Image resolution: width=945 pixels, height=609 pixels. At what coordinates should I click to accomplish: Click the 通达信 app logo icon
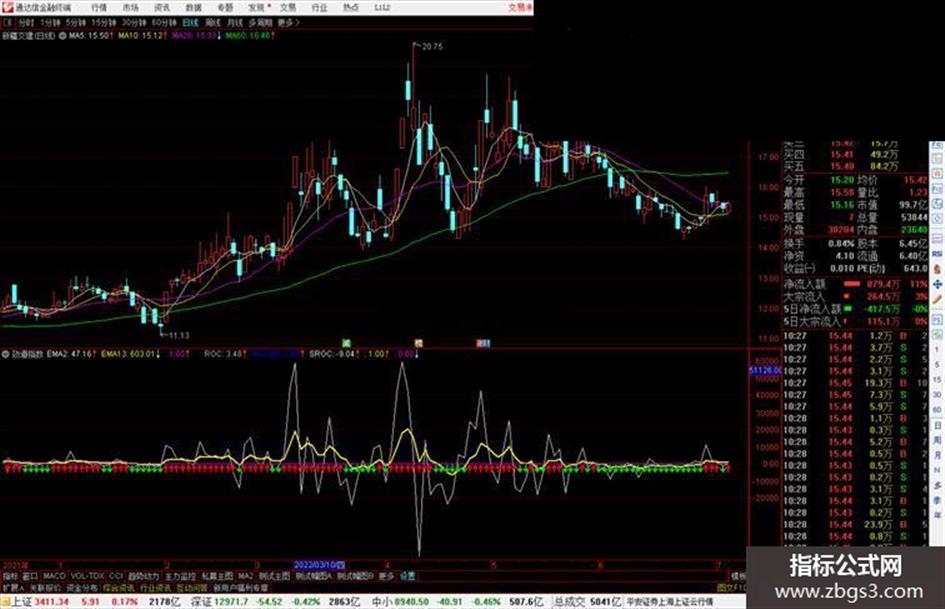point(7,7)
